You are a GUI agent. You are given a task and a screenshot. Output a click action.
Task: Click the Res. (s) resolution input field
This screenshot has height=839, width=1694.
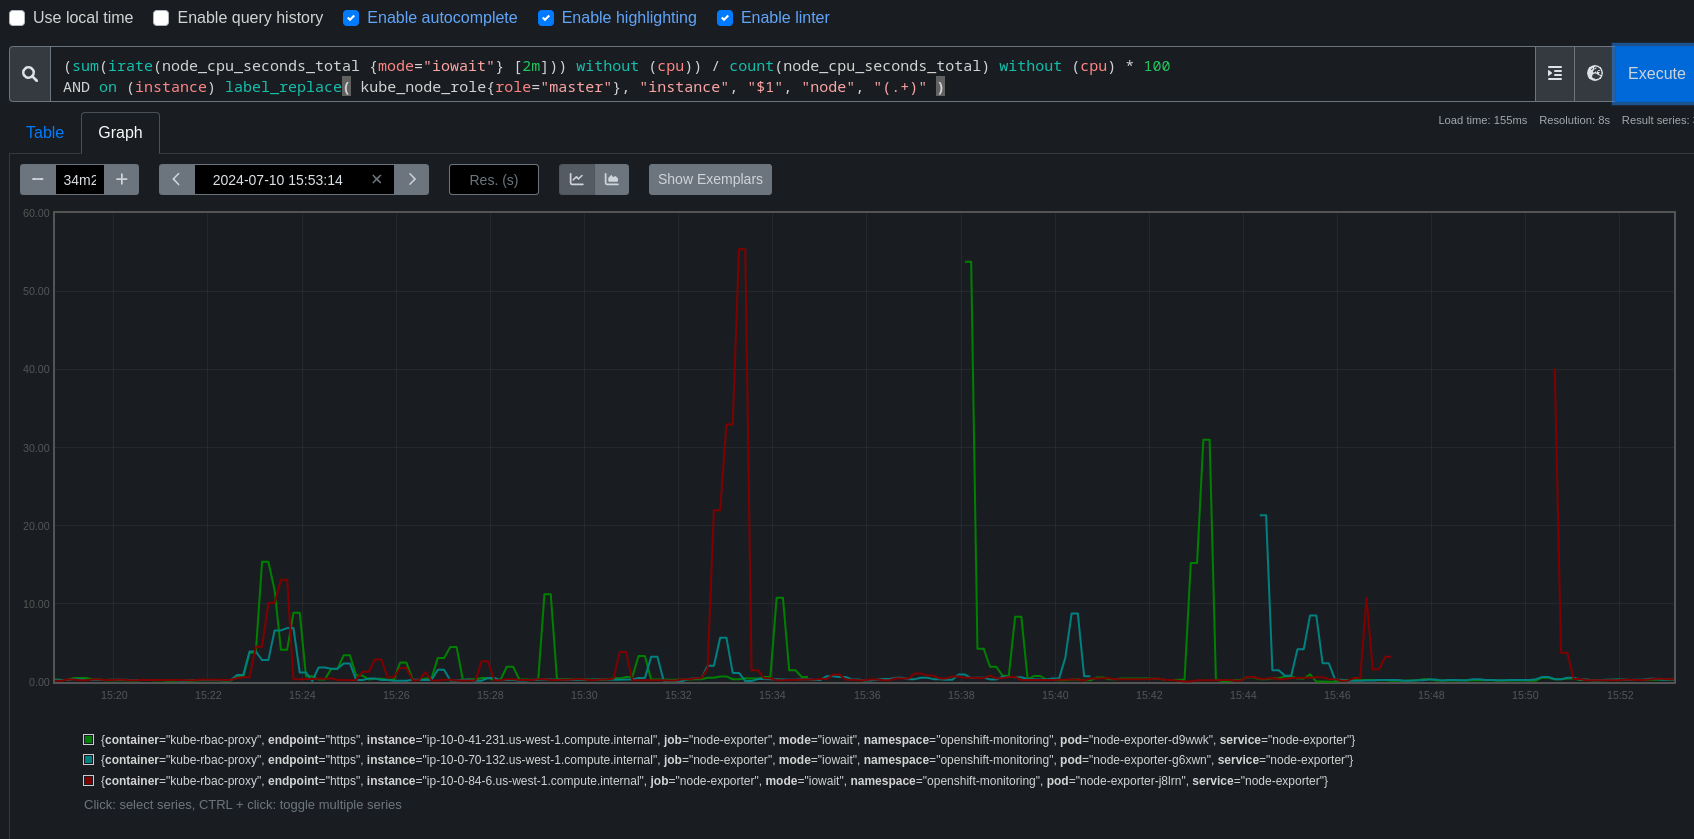494,180
